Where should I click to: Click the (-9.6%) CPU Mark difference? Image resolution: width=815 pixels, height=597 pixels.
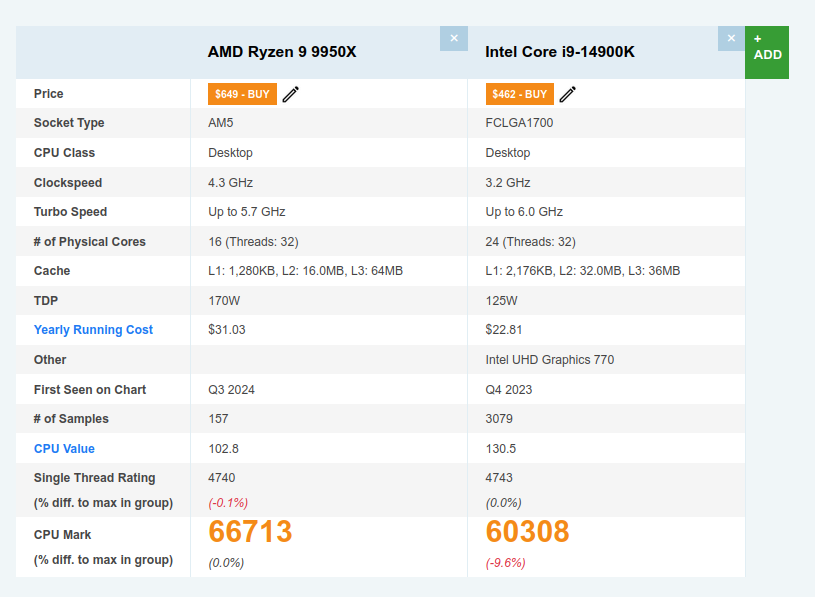(x=505, y=563)
